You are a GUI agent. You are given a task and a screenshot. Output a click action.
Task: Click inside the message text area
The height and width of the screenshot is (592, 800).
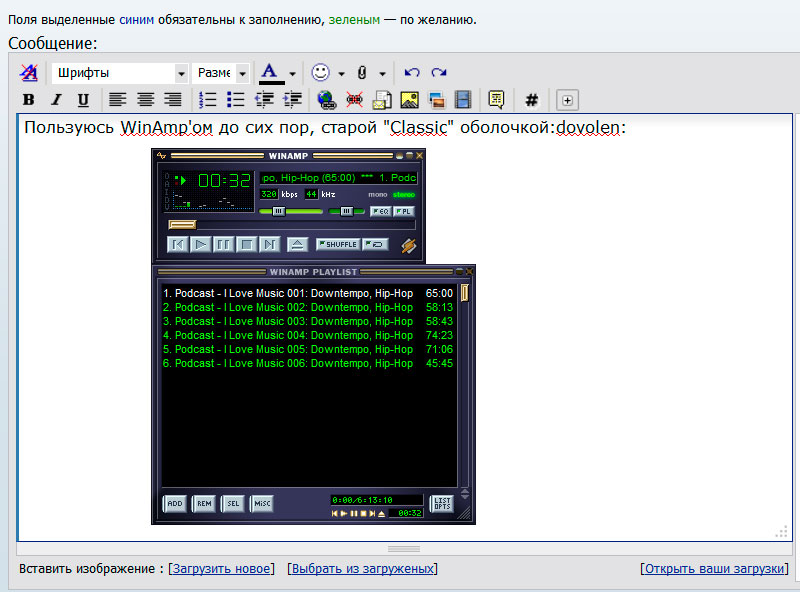tap(405, 327)
